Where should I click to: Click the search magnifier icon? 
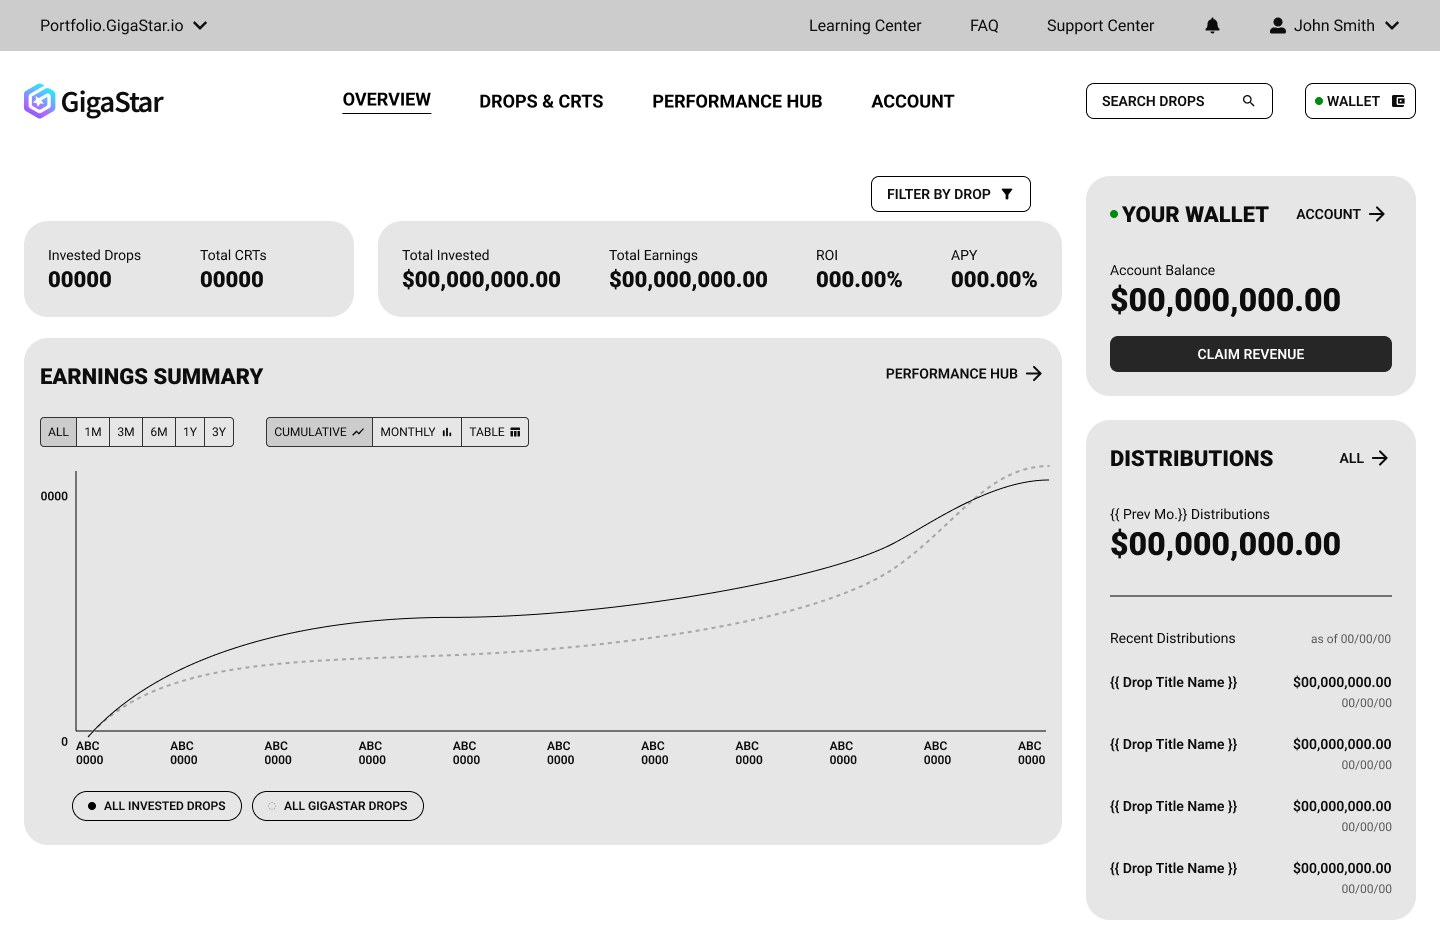1248,101
